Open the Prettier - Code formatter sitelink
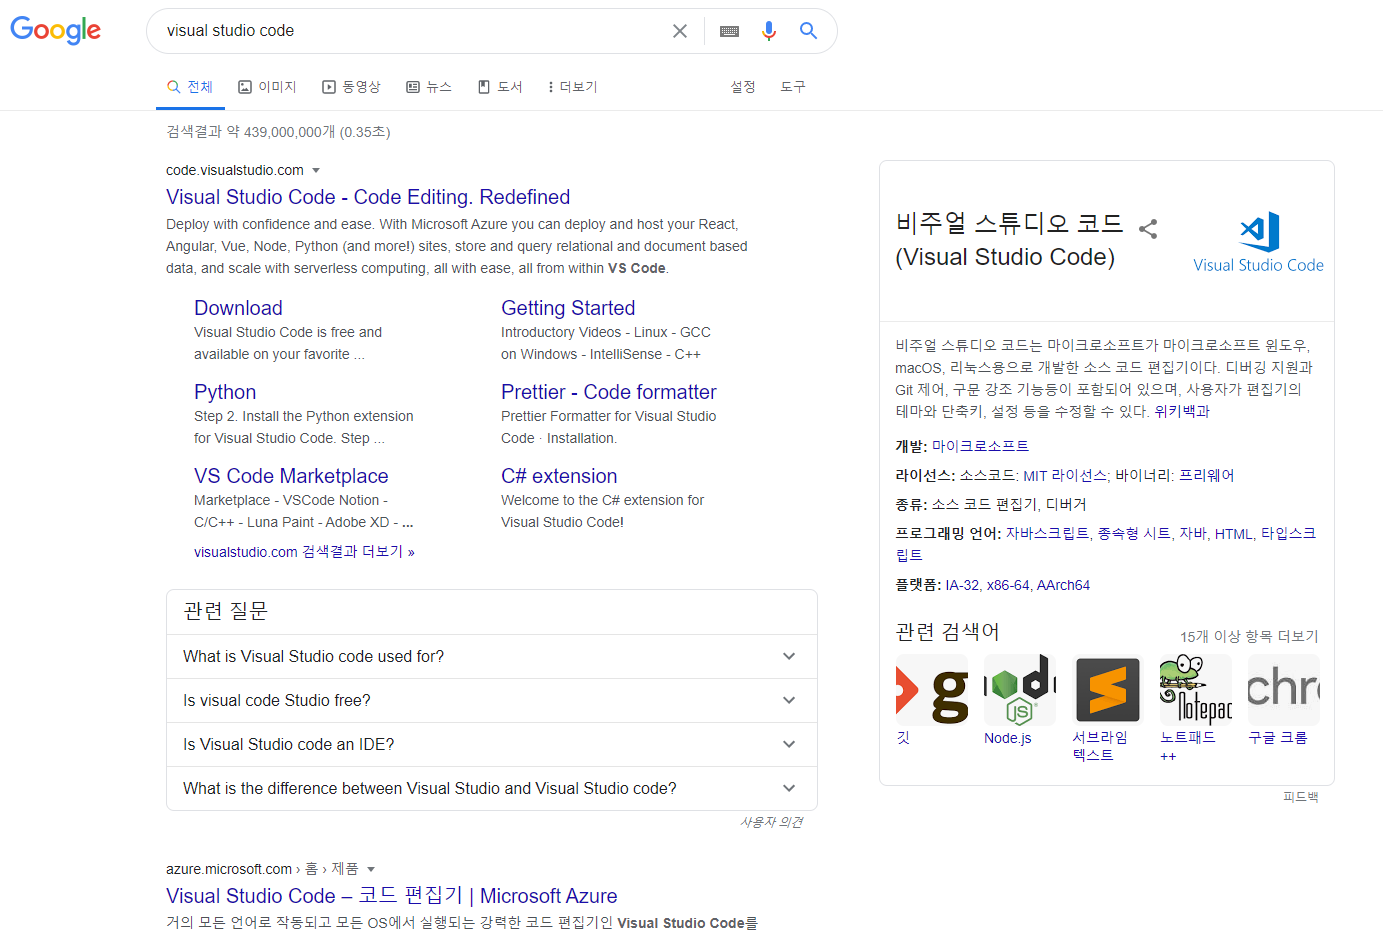The image size is (1383, 933). (609, 392)
